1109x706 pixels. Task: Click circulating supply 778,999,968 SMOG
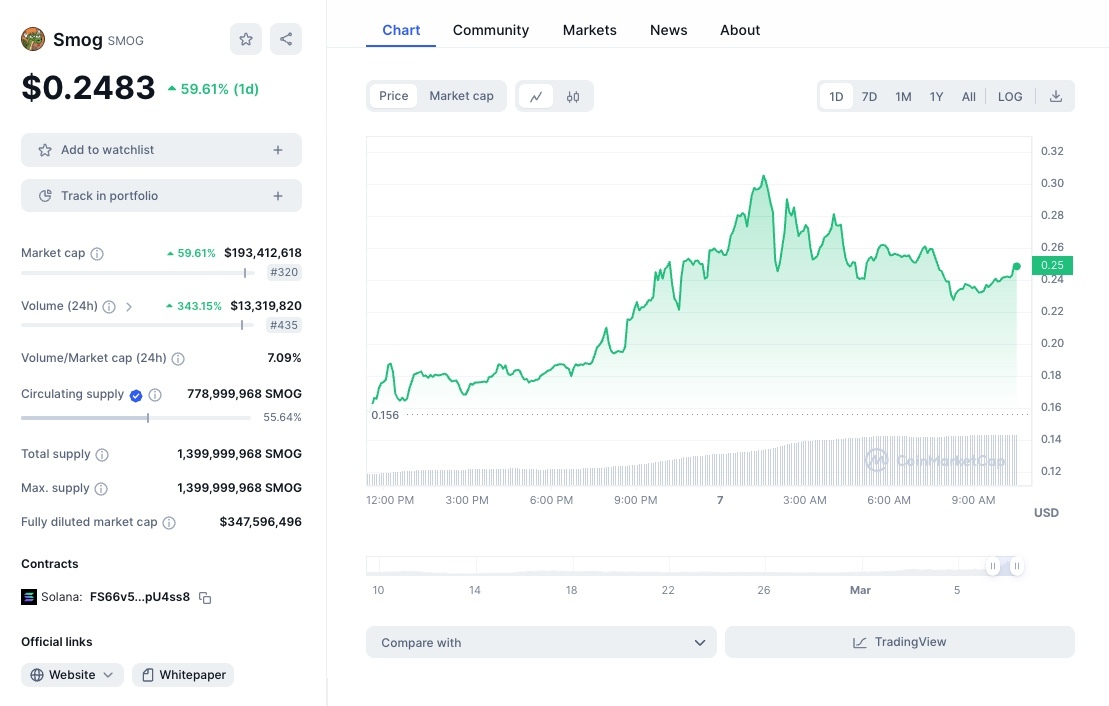point(245,394)
